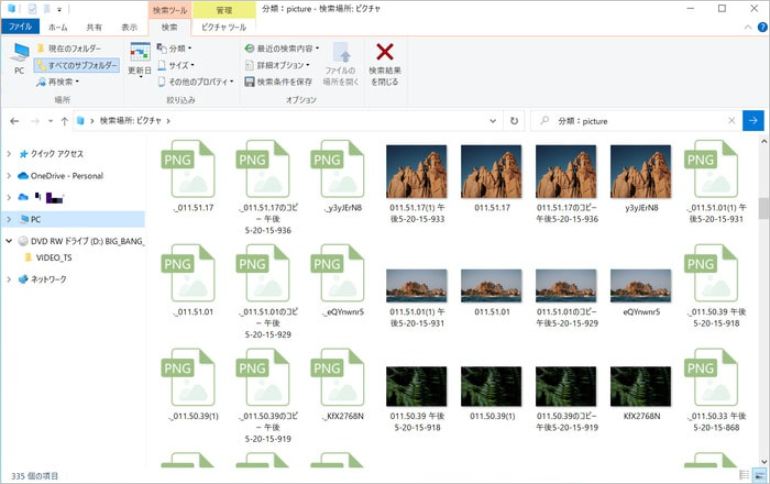
Task: Go up one folder level arrow
Action: (64, 121)
